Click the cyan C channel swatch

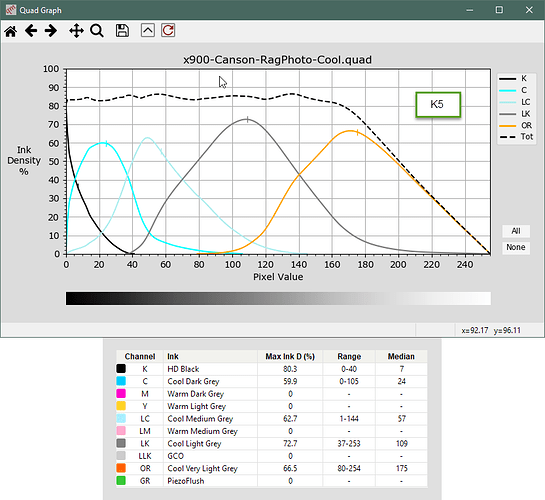[121, 381]
